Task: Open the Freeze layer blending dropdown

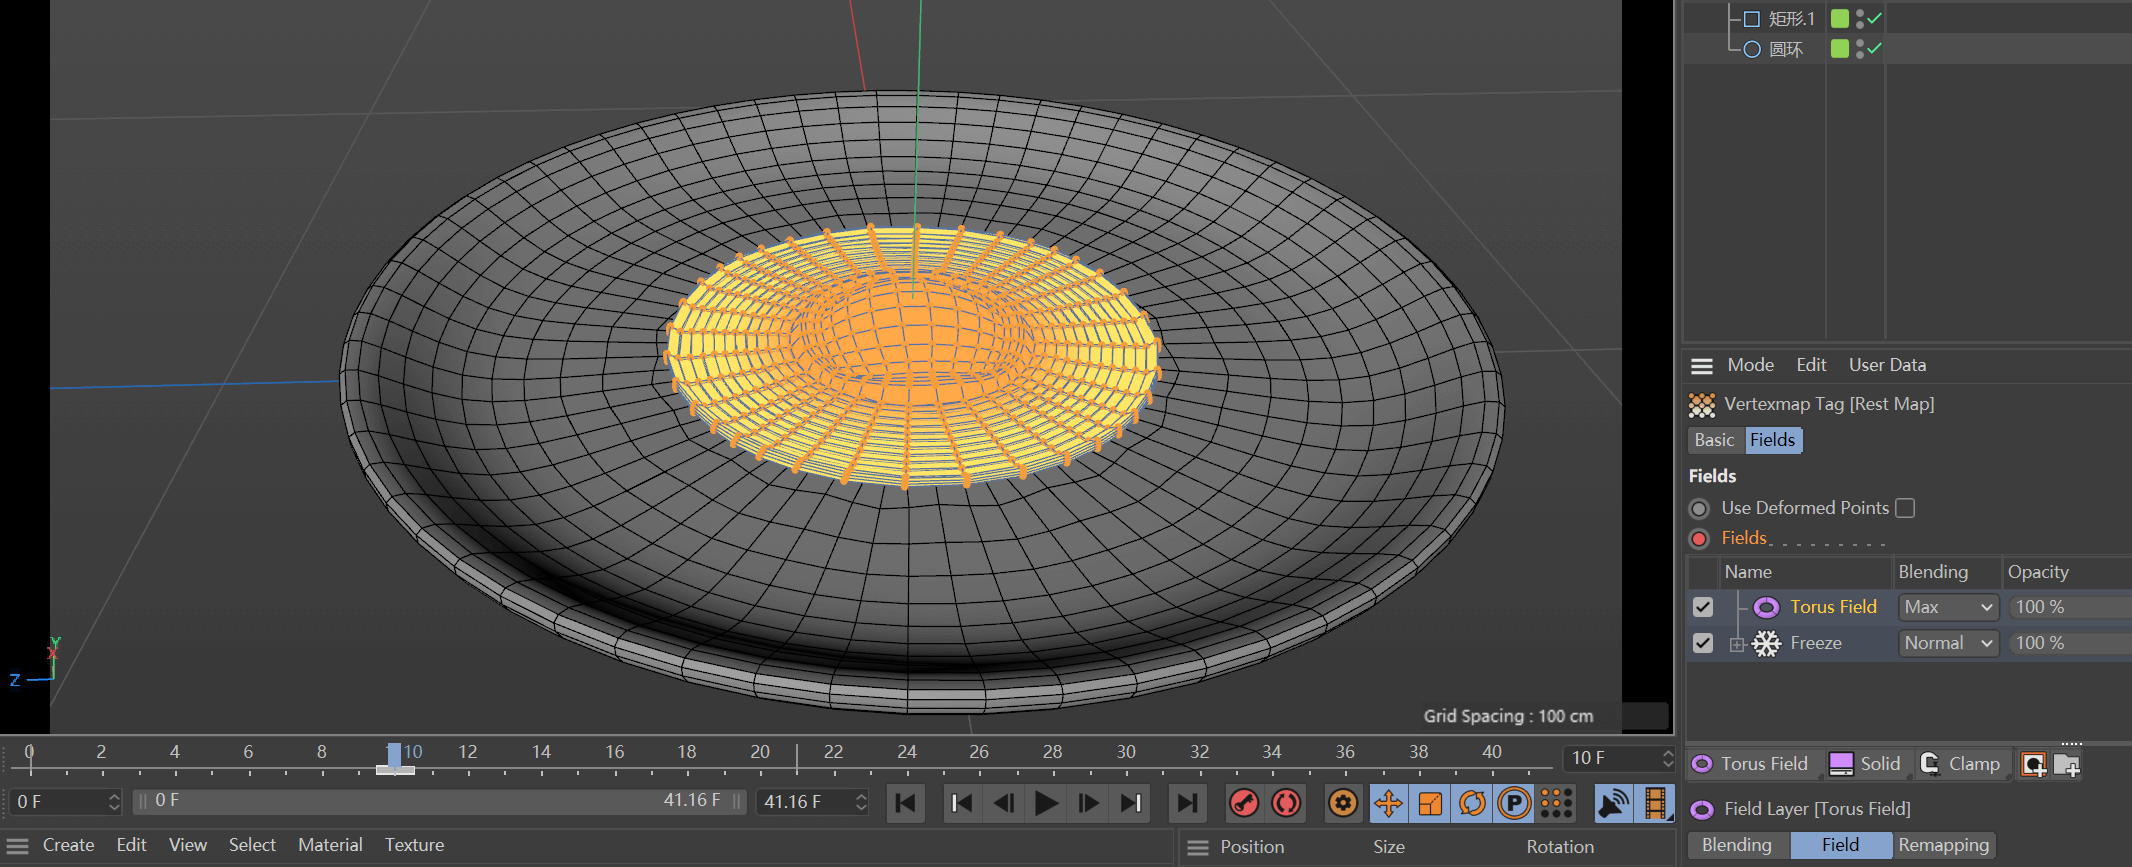Action: click(x=1948, y=643)
